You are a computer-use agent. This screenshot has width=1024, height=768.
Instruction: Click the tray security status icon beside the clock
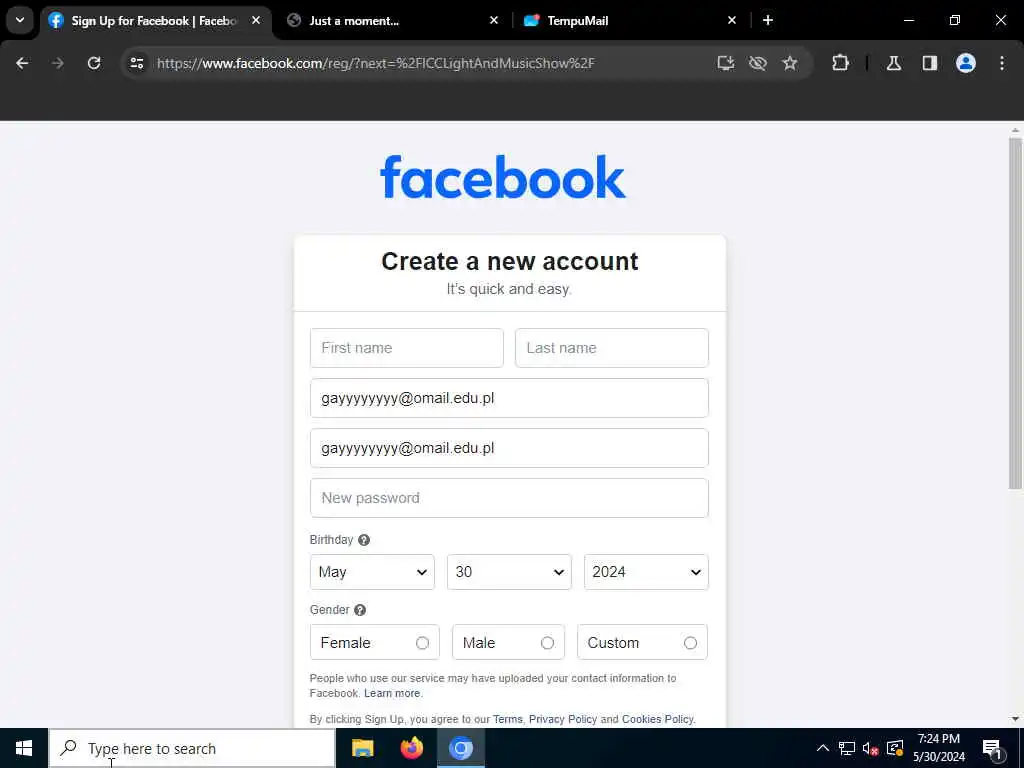tap(895, 748)
